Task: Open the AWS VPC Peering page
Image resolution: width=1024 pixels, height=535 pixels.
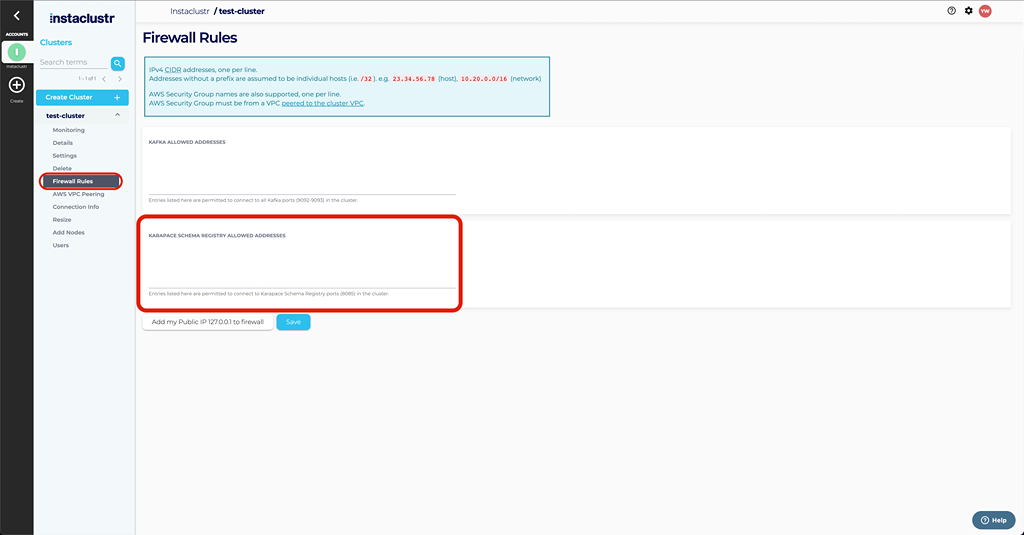Action: point(78,194)
